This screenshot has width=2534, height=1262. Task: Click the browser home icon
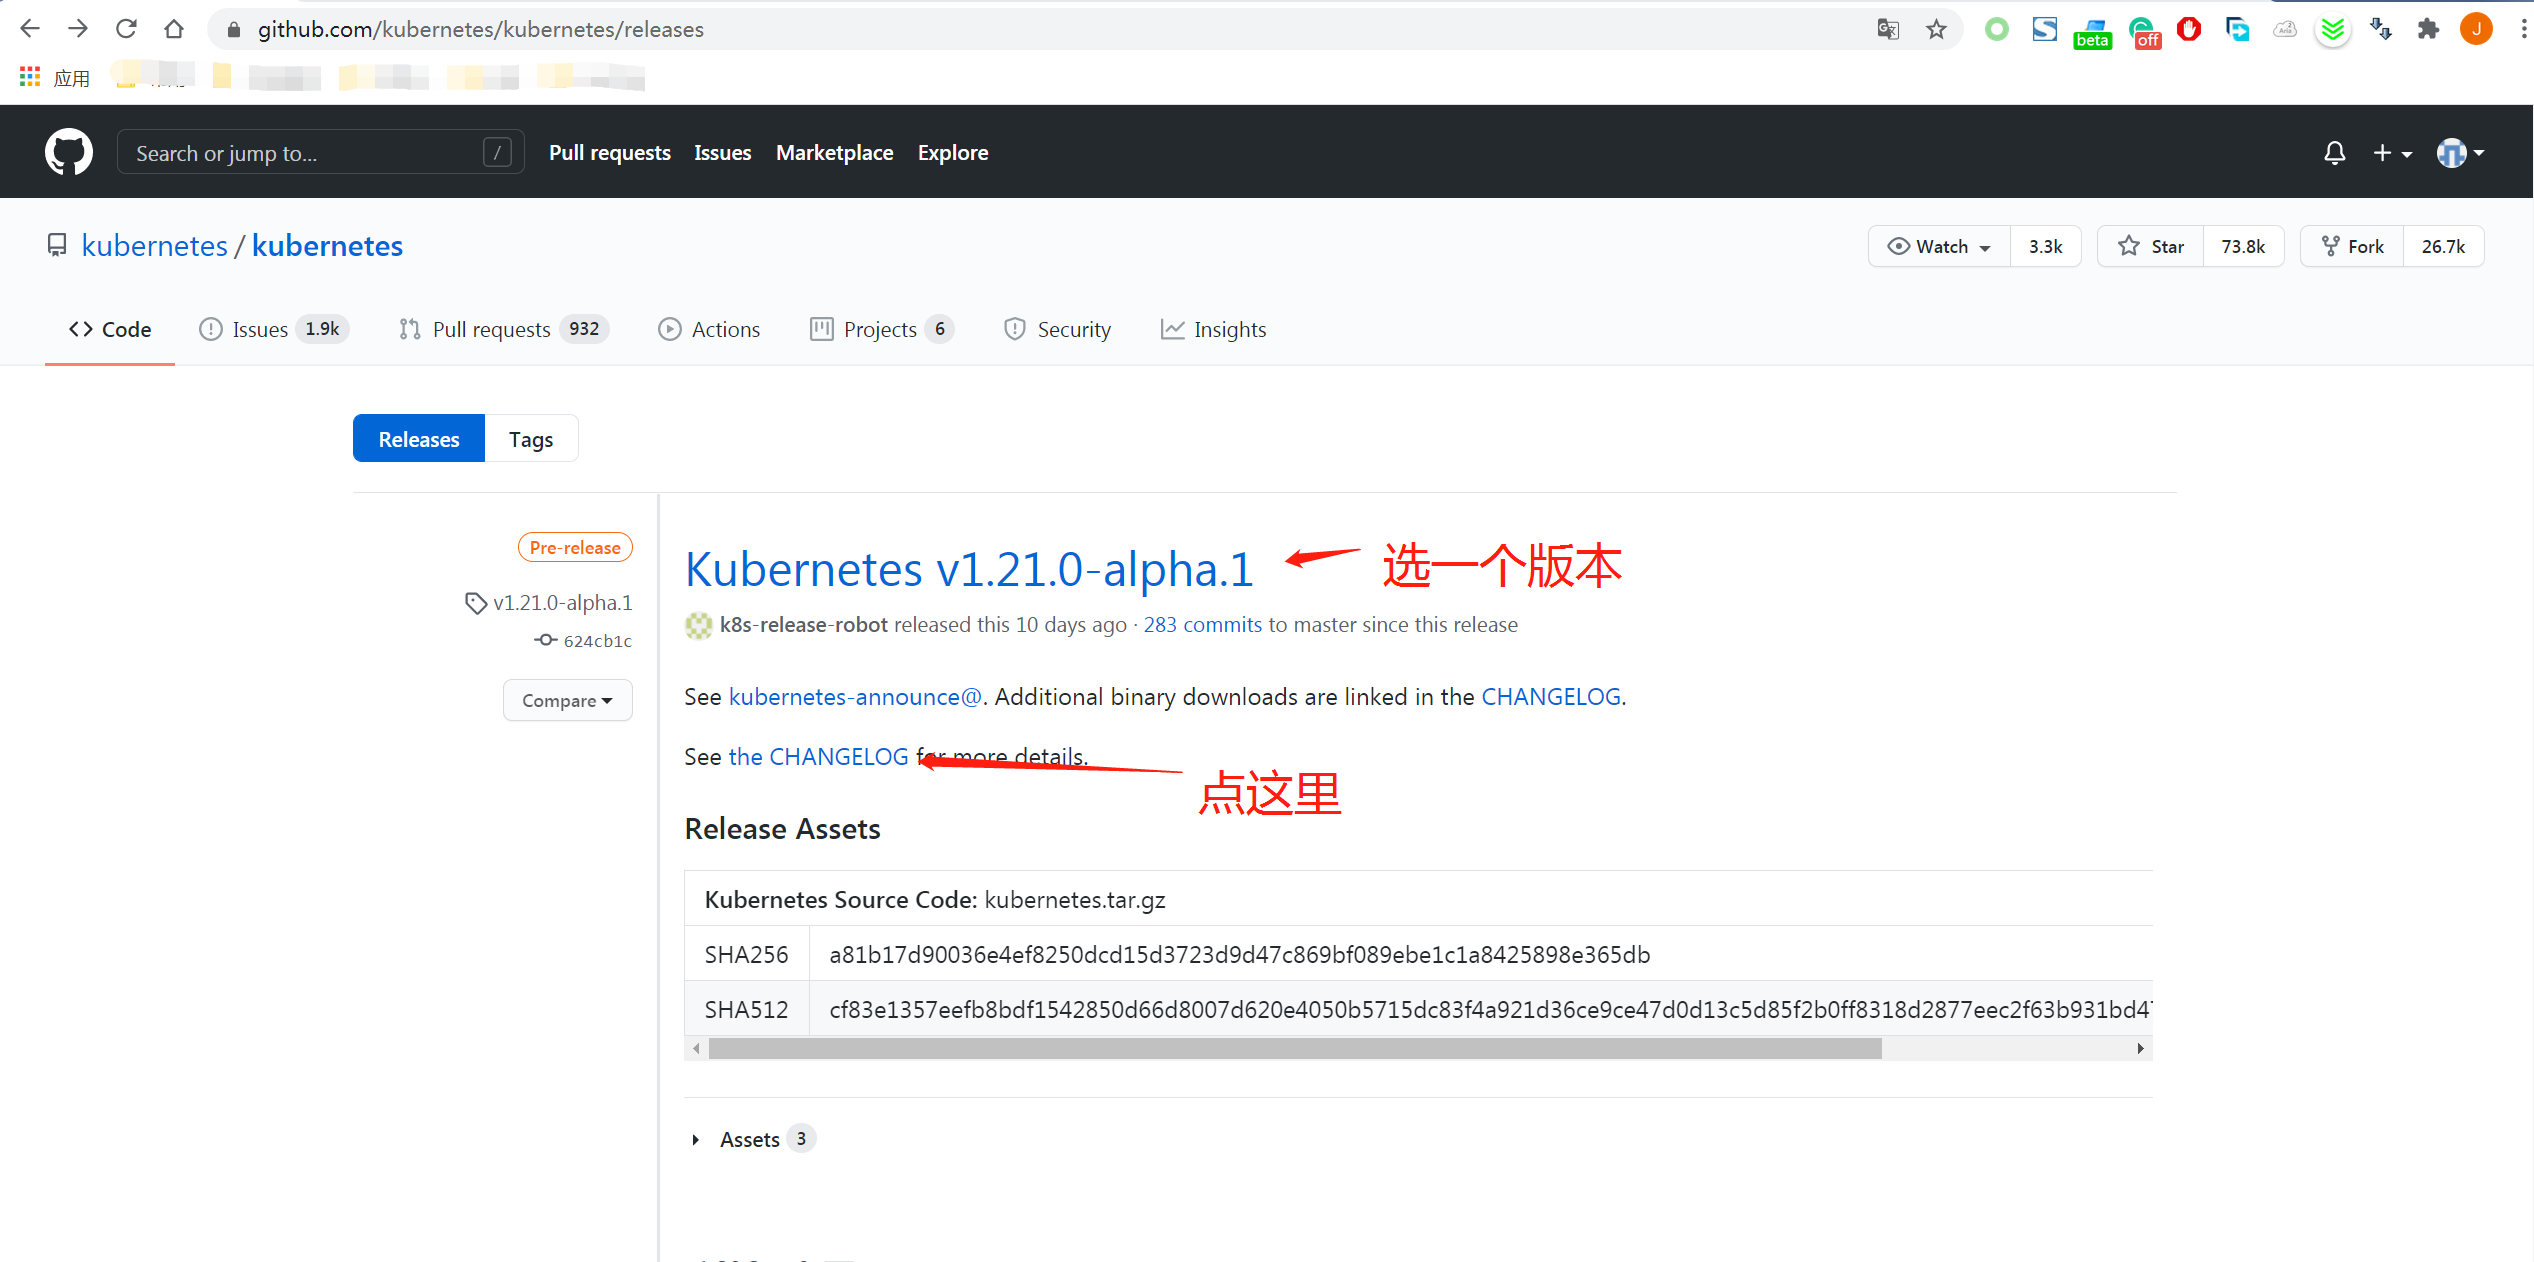click(x=174, y=29)
